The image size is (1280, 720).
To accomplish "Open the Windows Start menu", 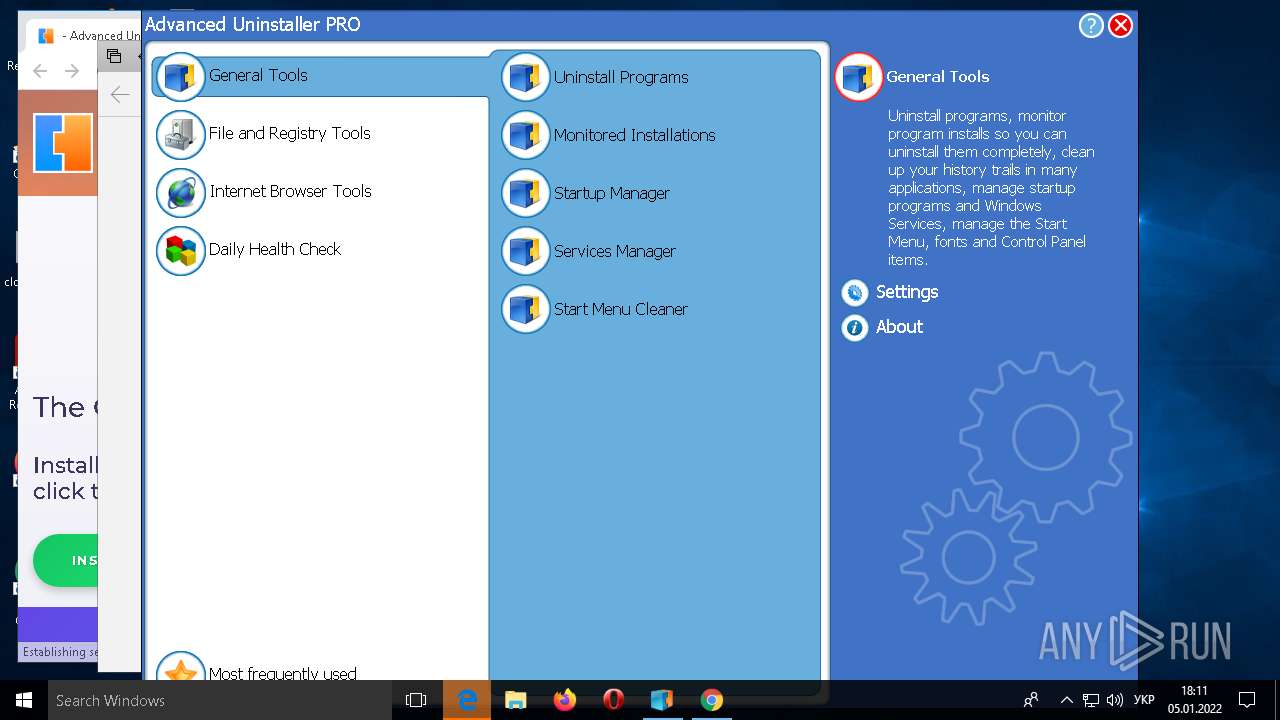I will [x=24, y=700].
